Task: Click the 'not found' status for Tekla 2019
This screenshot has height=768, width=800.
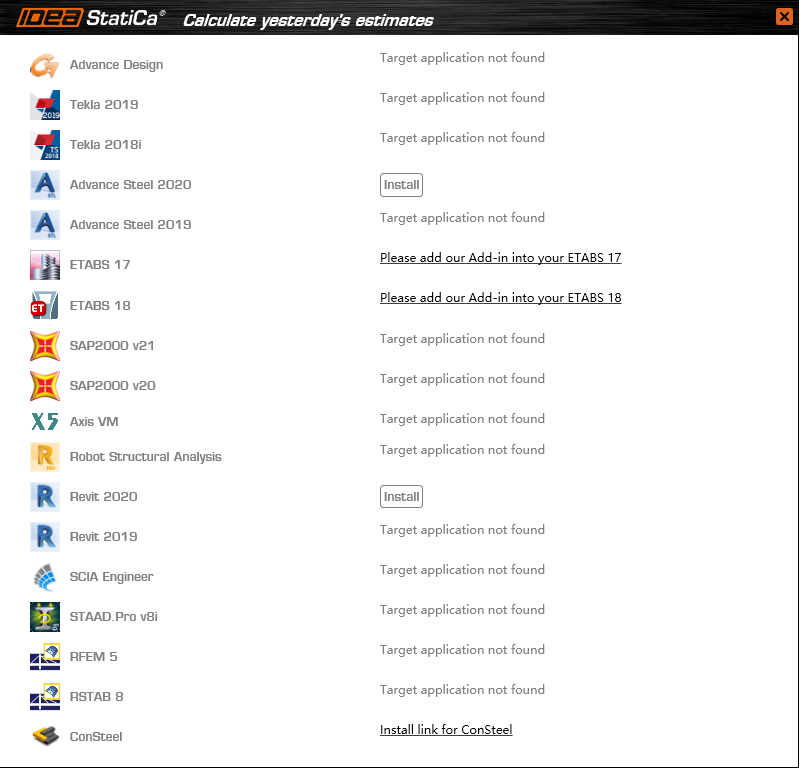Action: 462,97
